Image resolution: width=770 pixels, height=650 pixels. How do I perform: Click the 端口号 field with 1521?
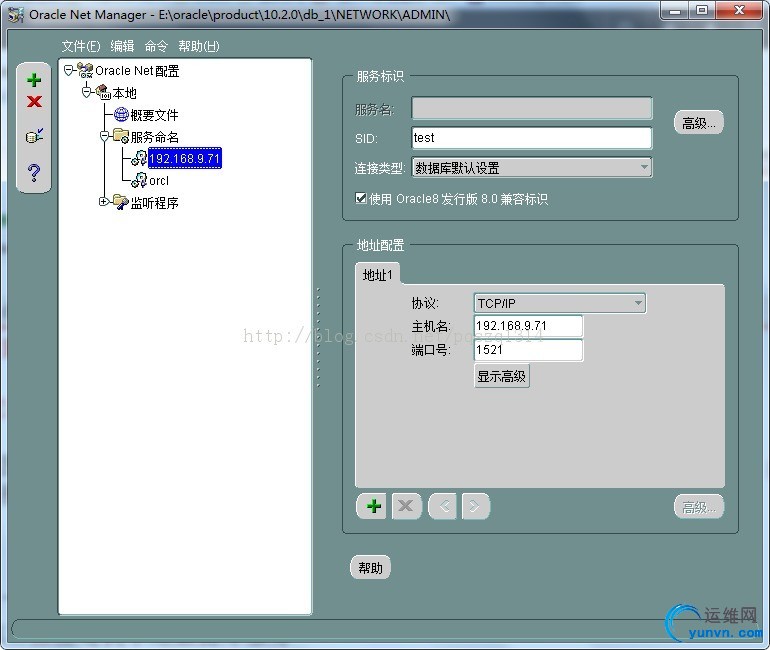pos(528,350)
